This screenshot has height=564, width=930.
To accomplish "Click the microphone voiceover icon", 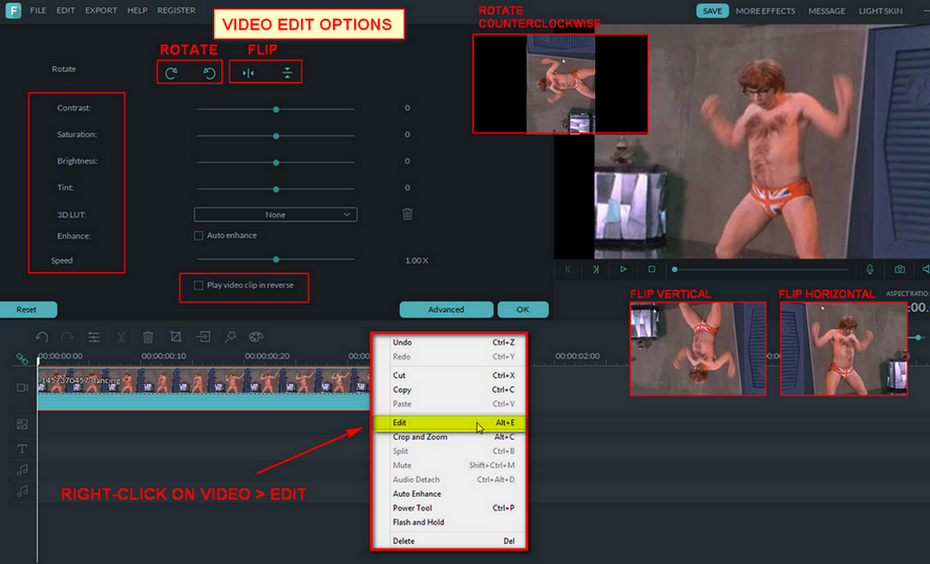I will [870, 269].
